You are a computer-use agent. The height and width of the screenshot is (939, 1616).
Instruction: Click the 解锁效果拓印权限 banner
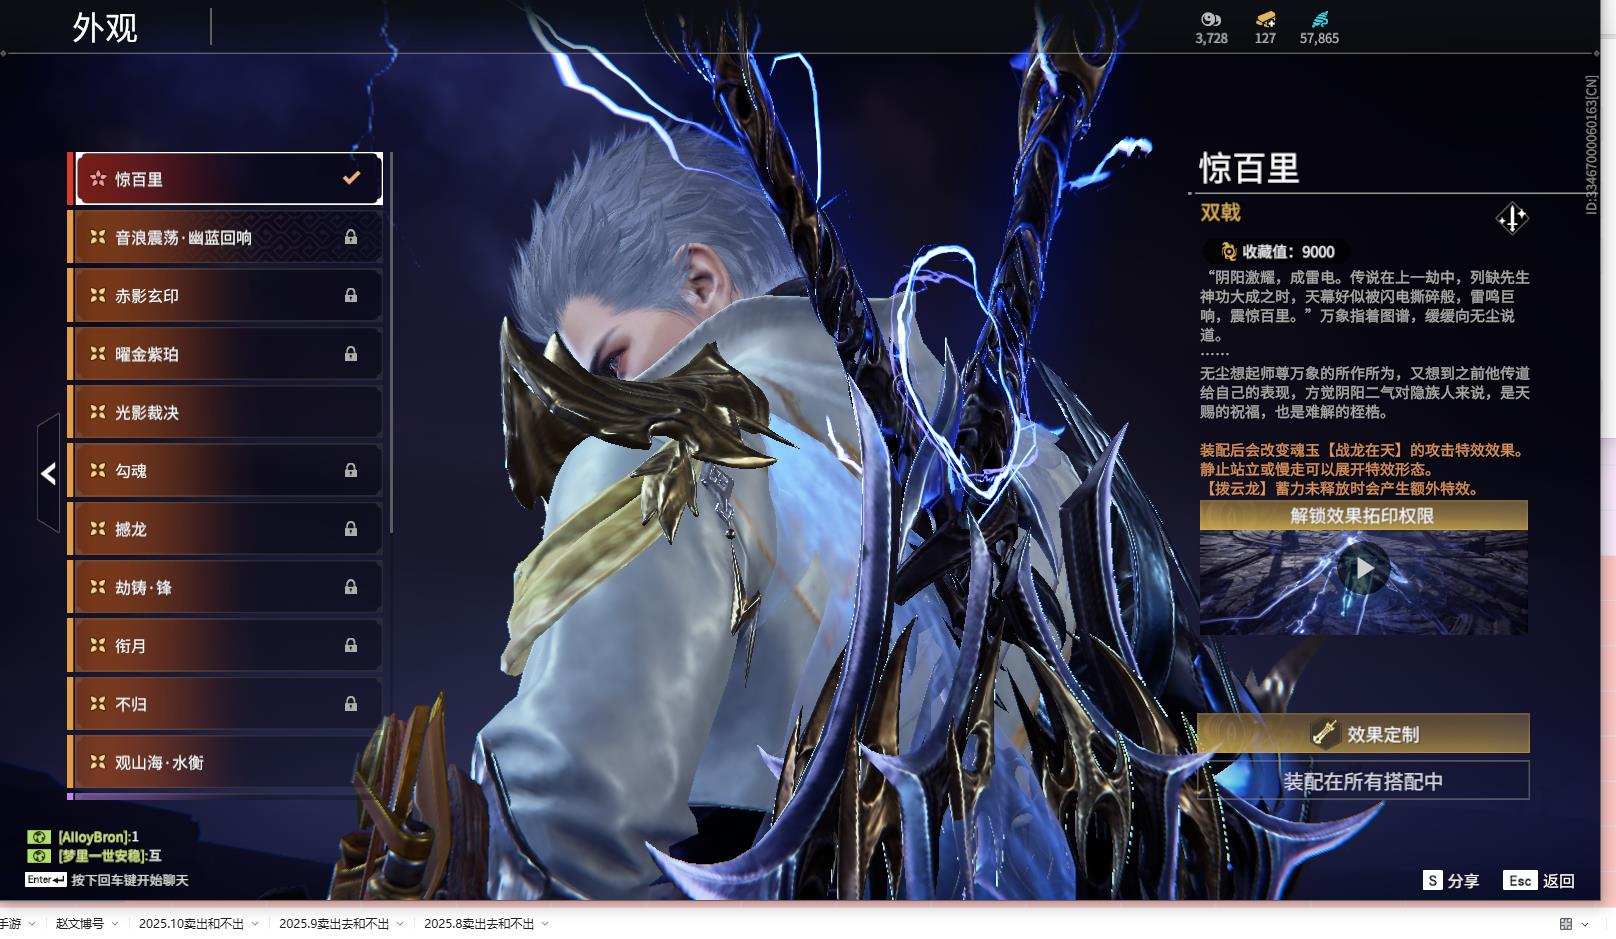pos(1363,516)
